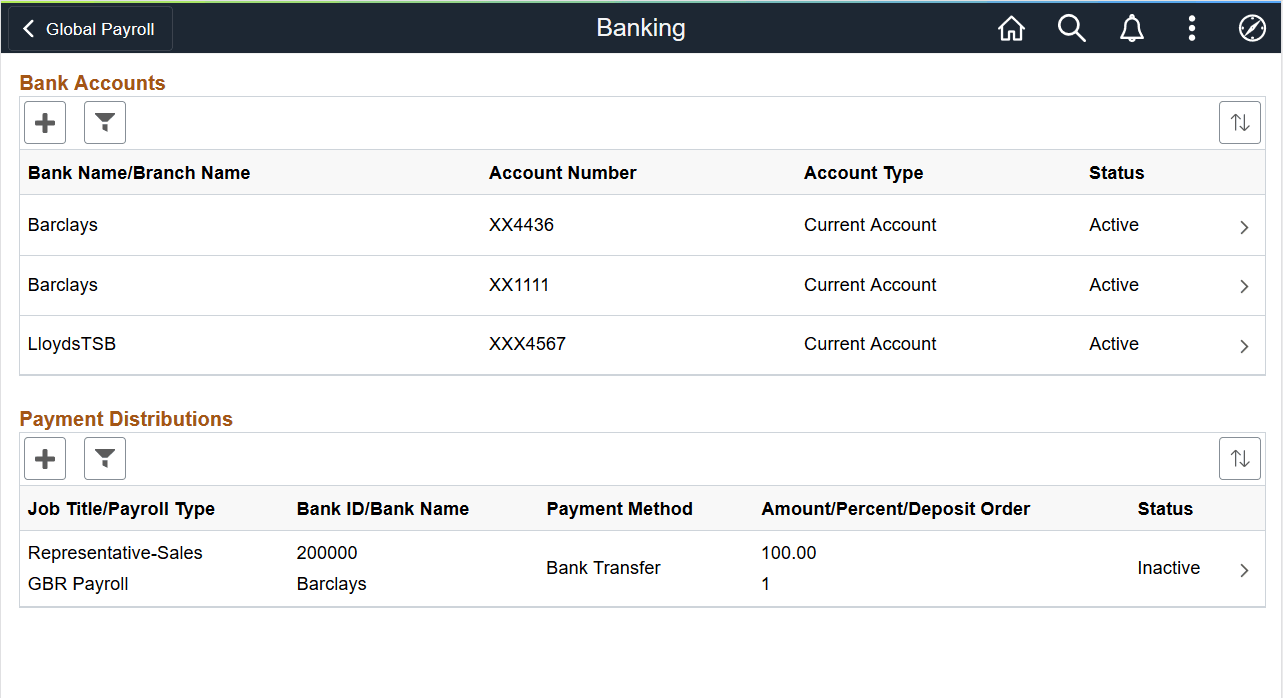Add a new Payment Distribution with the plus icon

(44, 458)
